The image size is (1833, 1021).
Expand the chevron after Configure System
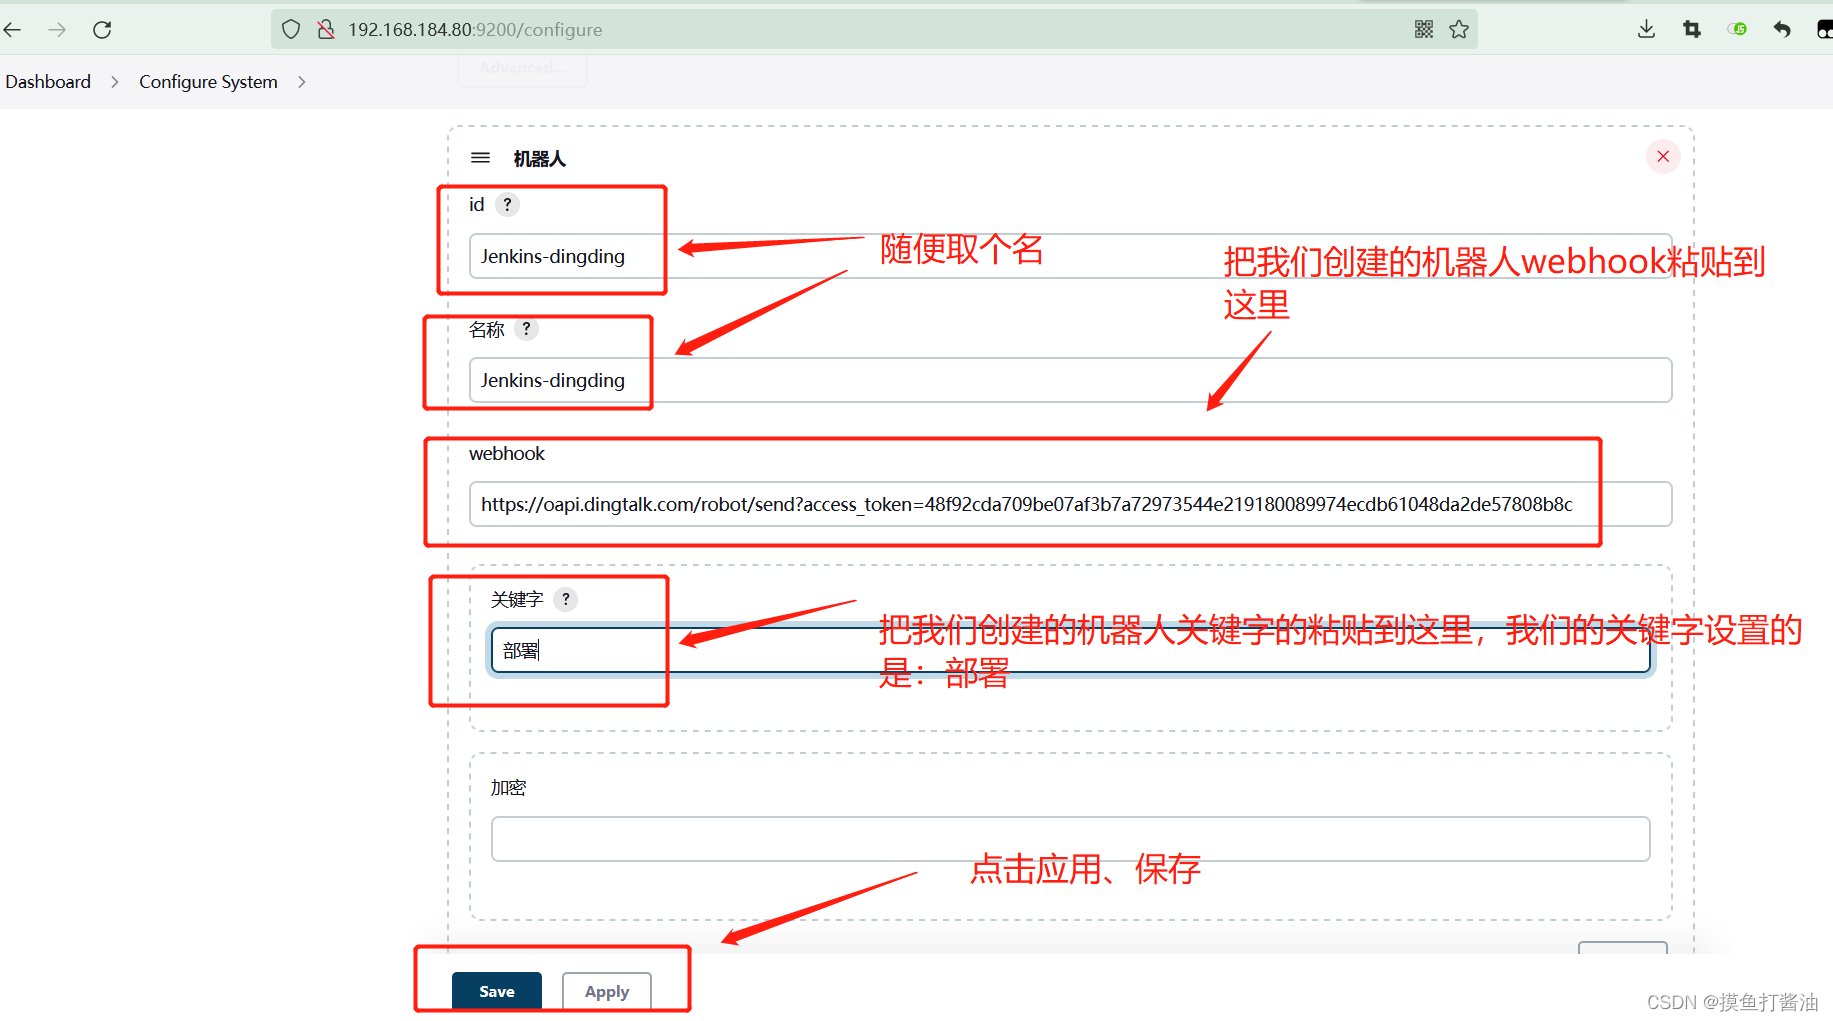pyautogui.click(x=302, y=82)
